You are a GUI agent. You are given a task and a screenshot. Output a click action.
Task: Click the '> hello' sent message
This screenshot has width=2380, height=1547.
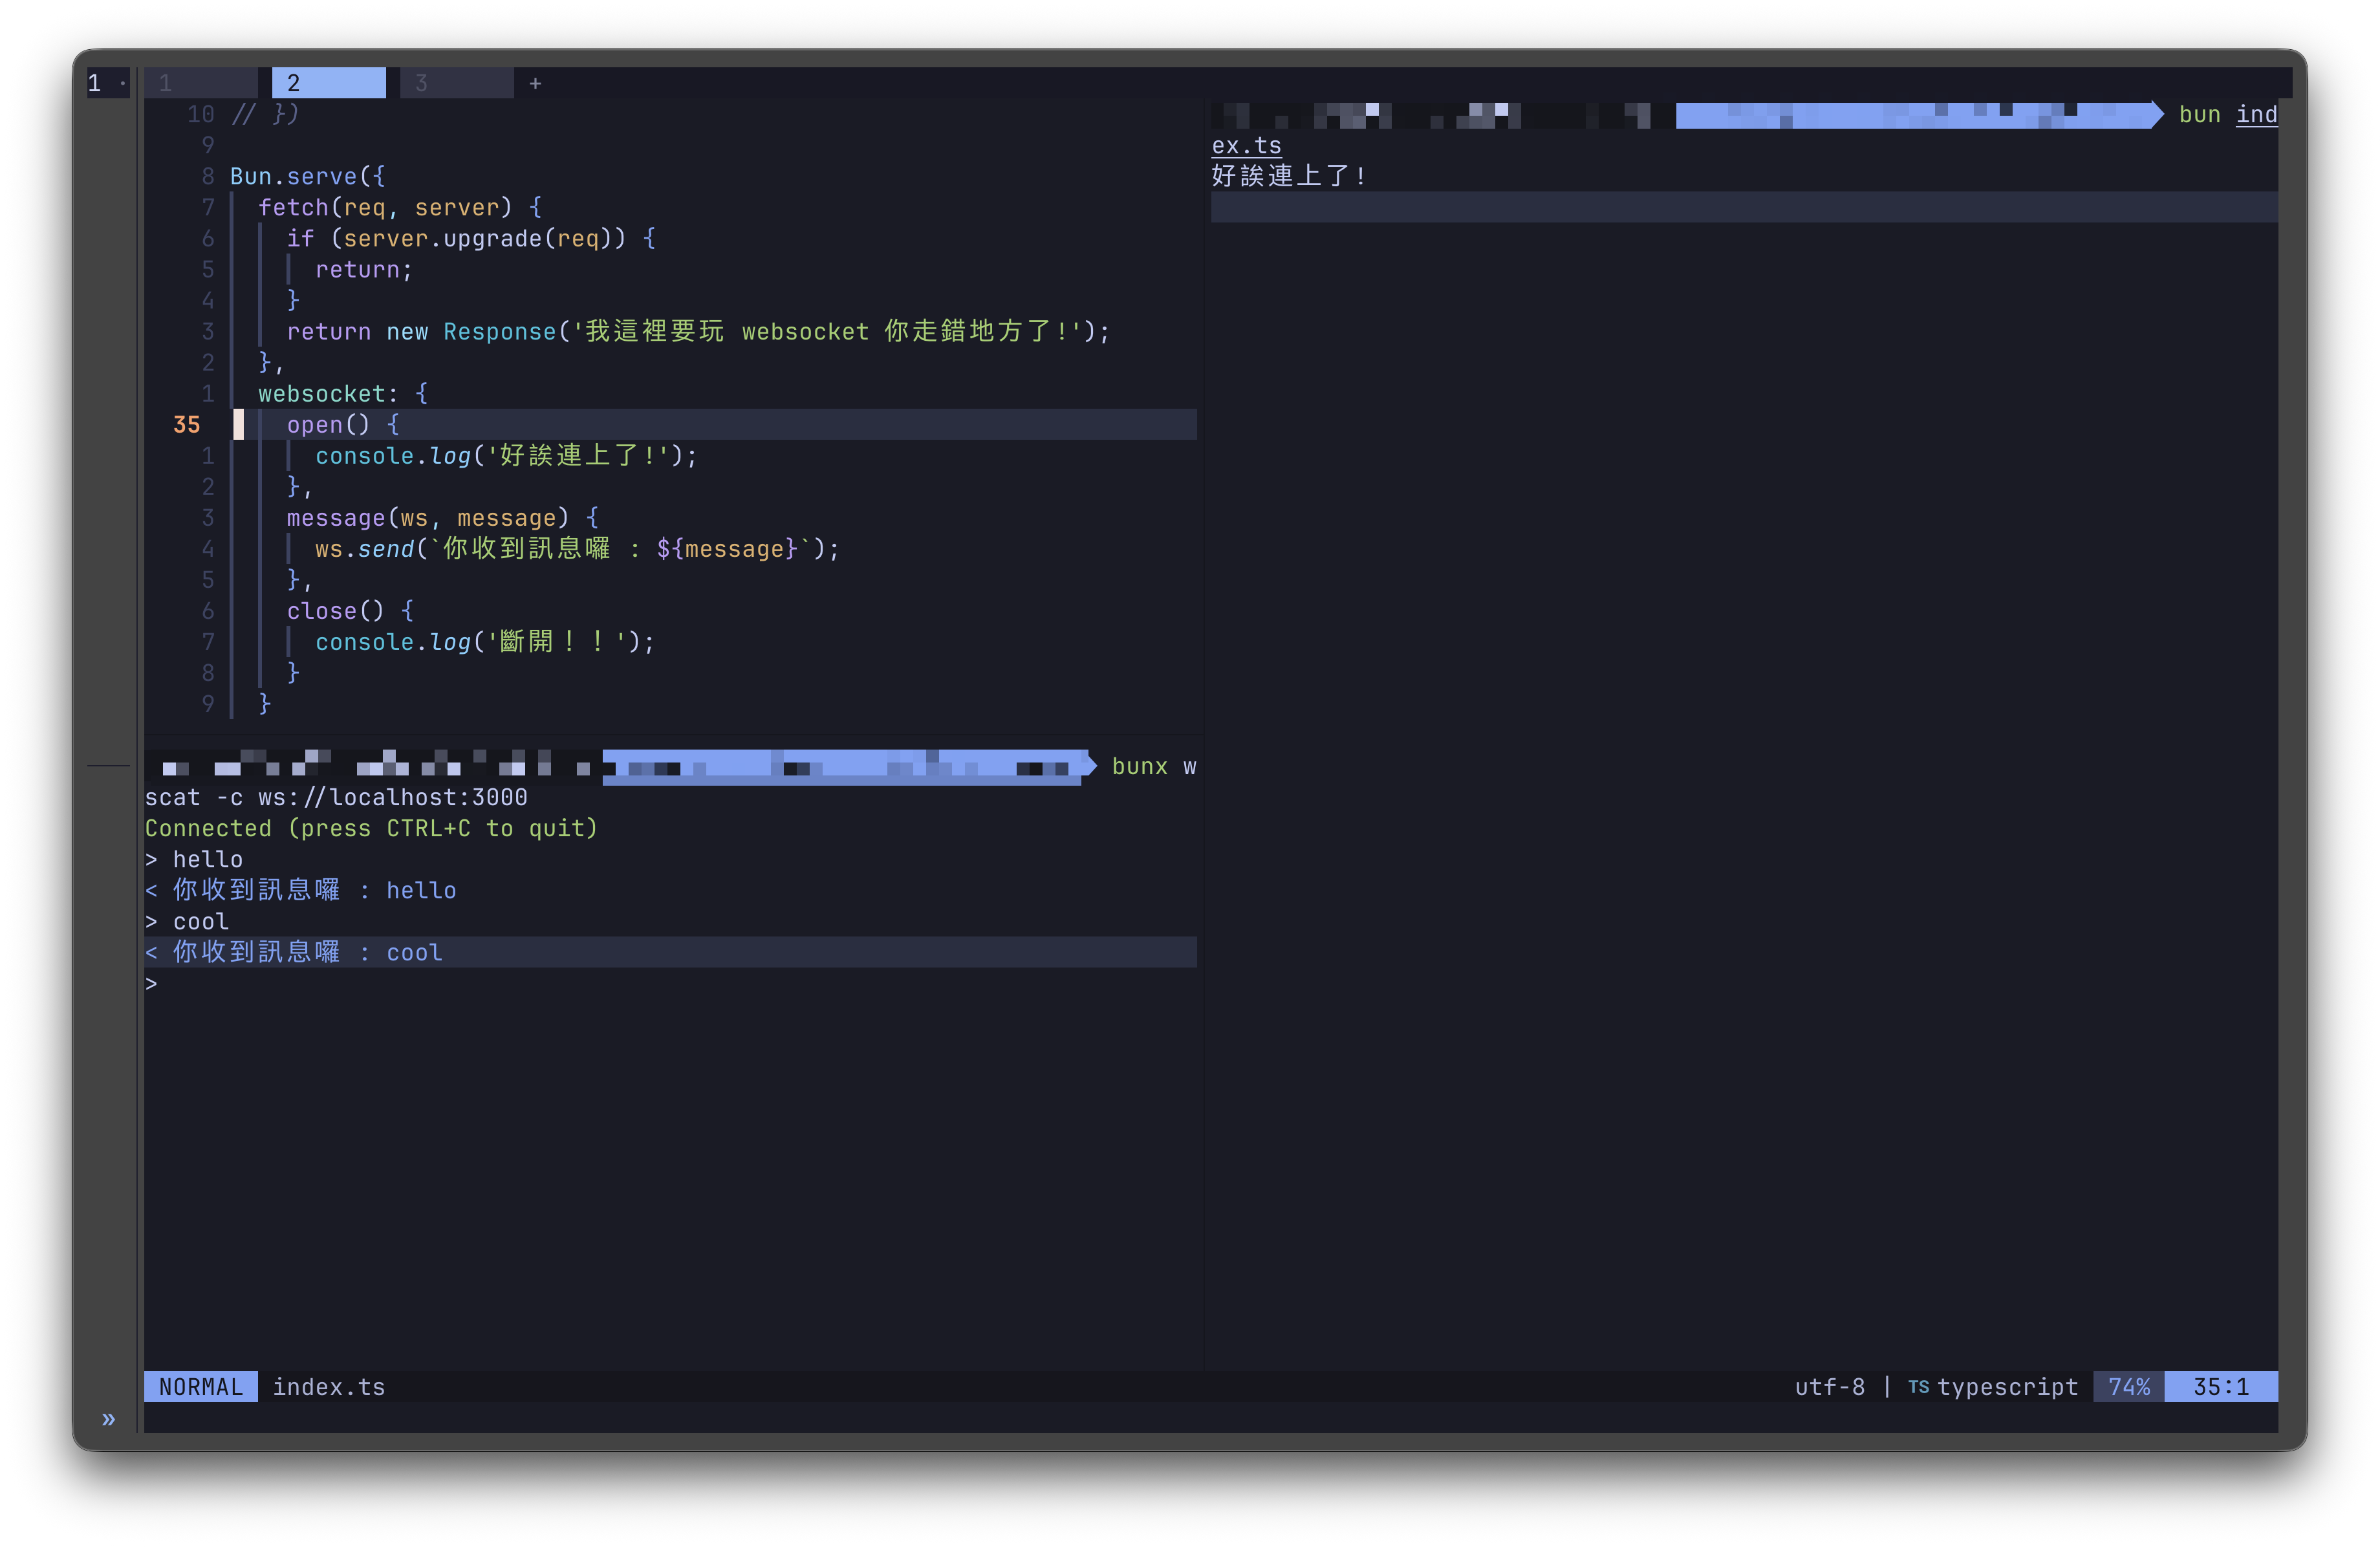[193, 859]
